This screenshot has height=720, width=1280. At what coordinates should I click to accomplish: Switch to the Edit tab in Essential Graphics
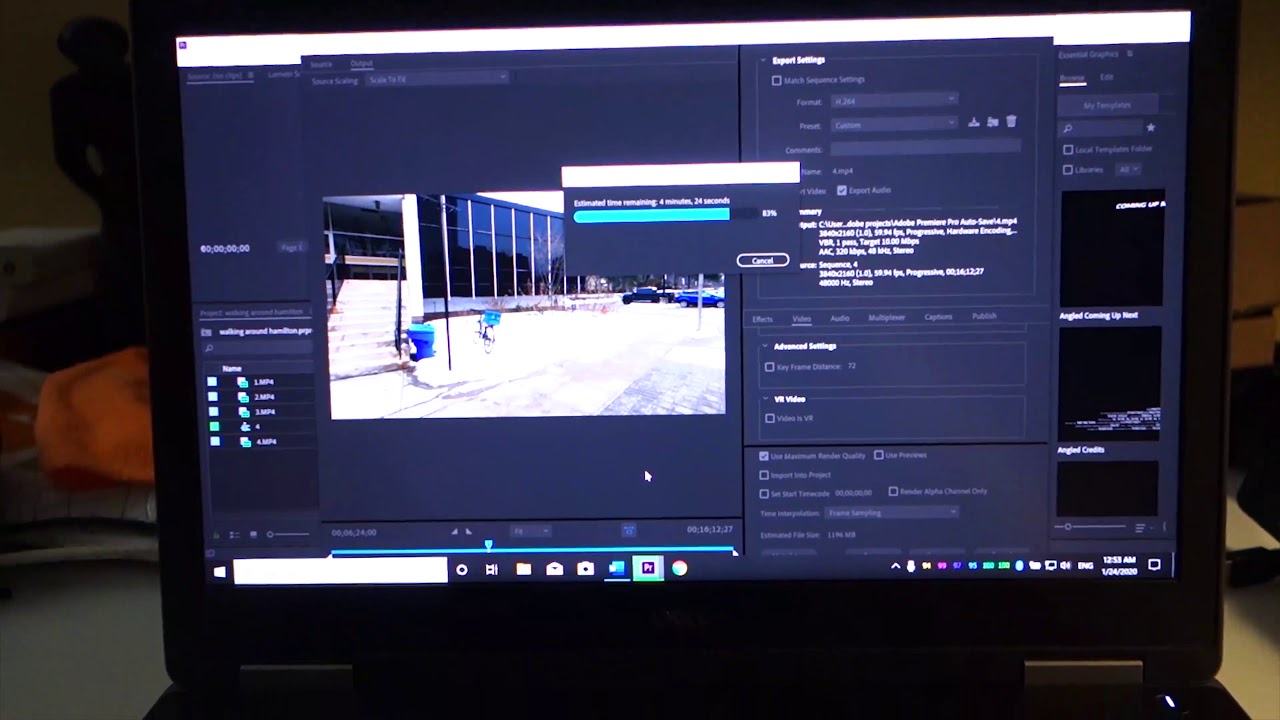point(1107,77)
